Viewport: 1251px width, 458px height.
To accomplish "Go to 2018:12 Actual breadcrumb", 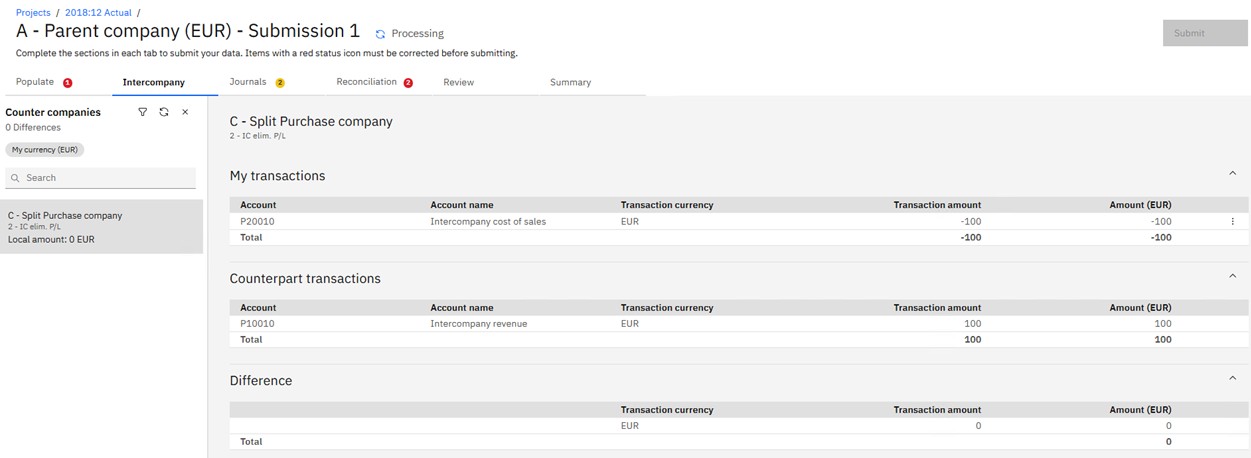I will tap(98, 13).
